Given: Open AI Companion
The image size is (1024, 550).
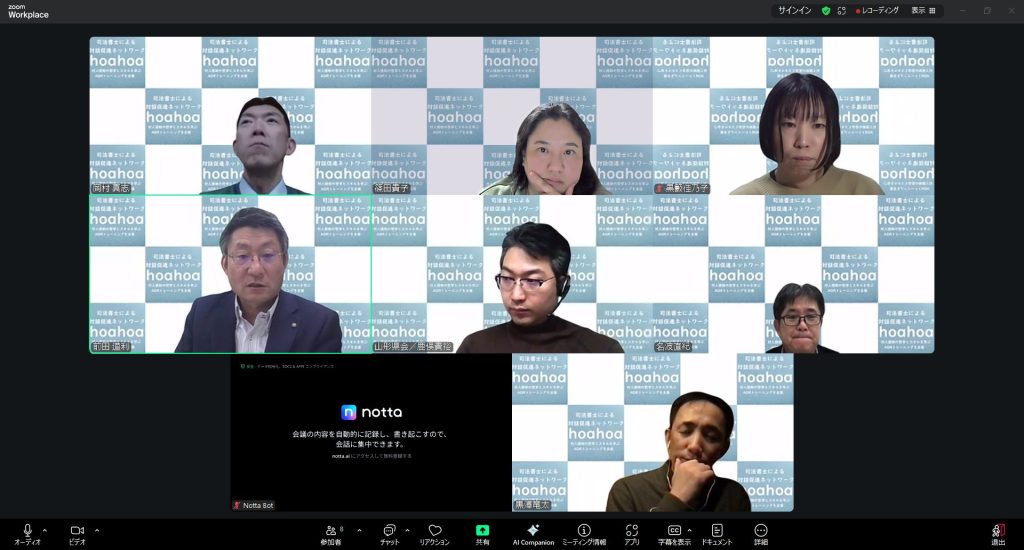Looking at the screenshot, I should click(x=533, y=532).
